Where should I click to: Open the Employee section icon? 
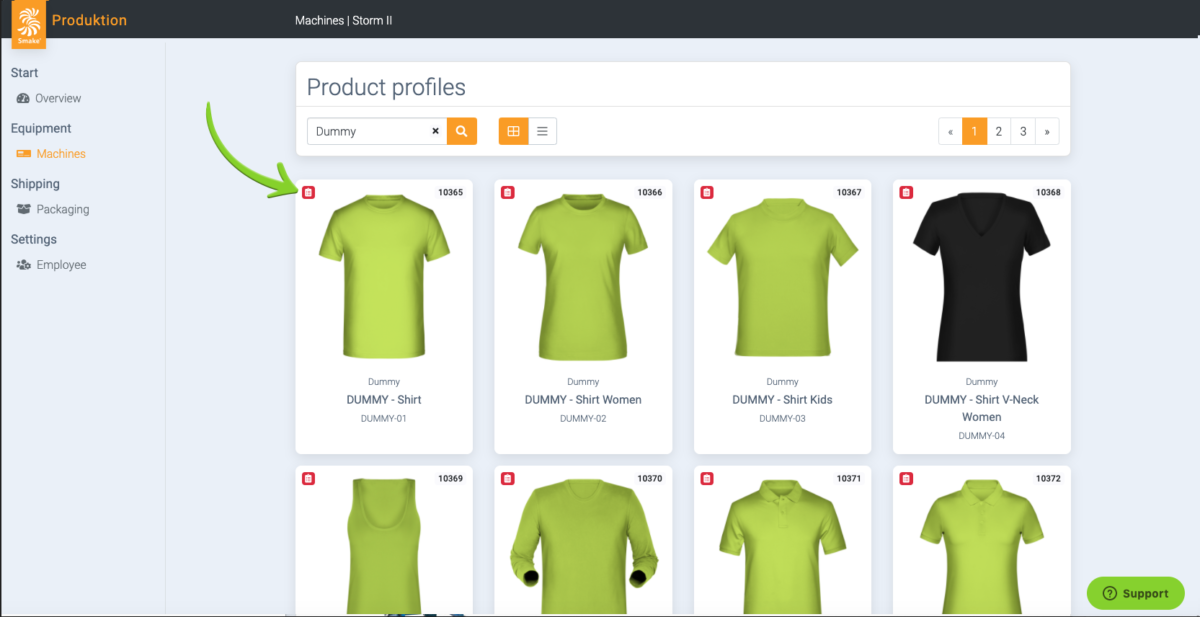[24, 264]
